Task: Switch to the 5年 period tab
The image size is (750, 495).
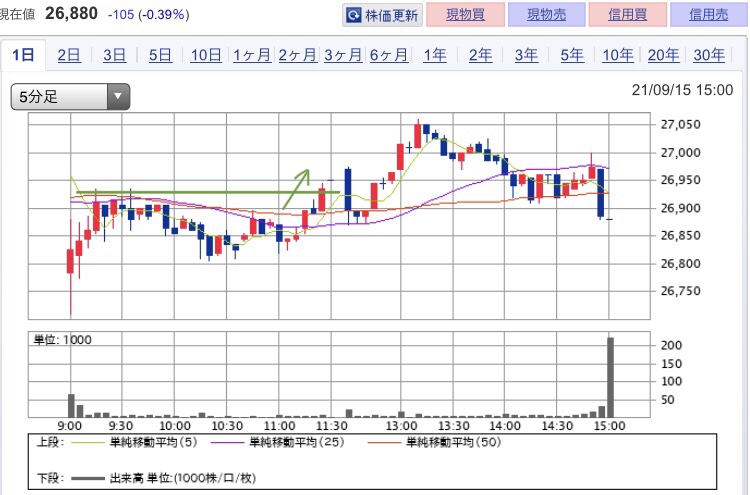Action: [572, 55]
